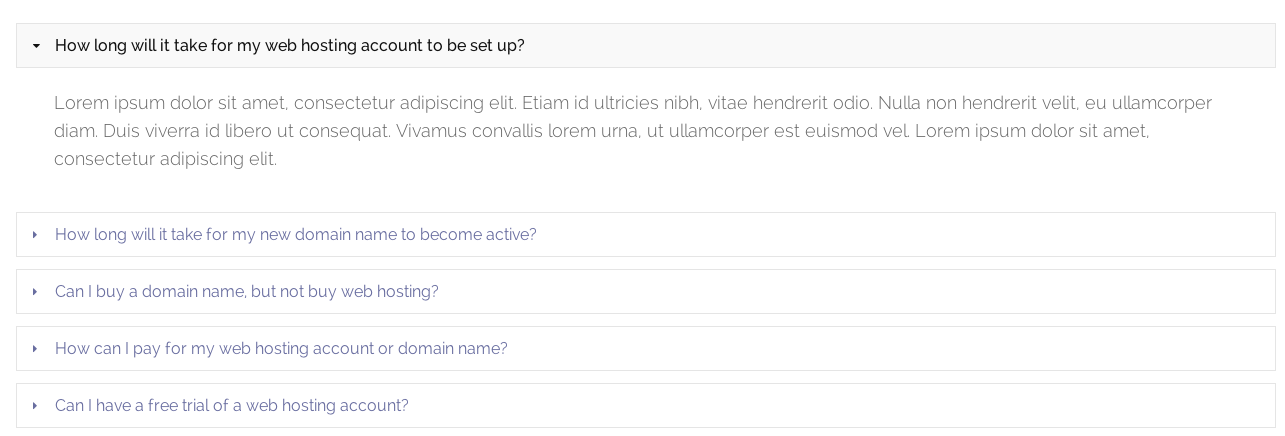Click empty right side of first accordion header
Screen dimensions: 1285x436
[900, 46]
